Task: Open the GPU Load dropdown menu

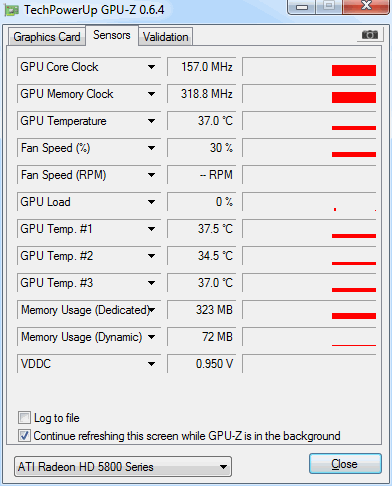Action: click(151, 202)
